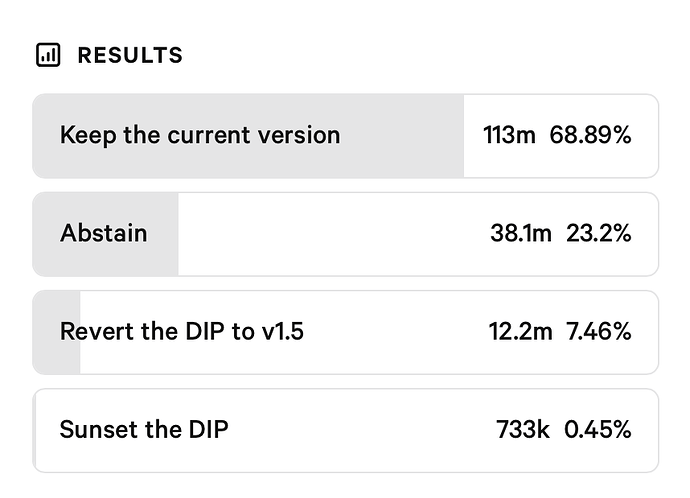The image size is (690, 498).
Task: Click the empty white middle of the Sunset bar
Action: pos(360,429)
